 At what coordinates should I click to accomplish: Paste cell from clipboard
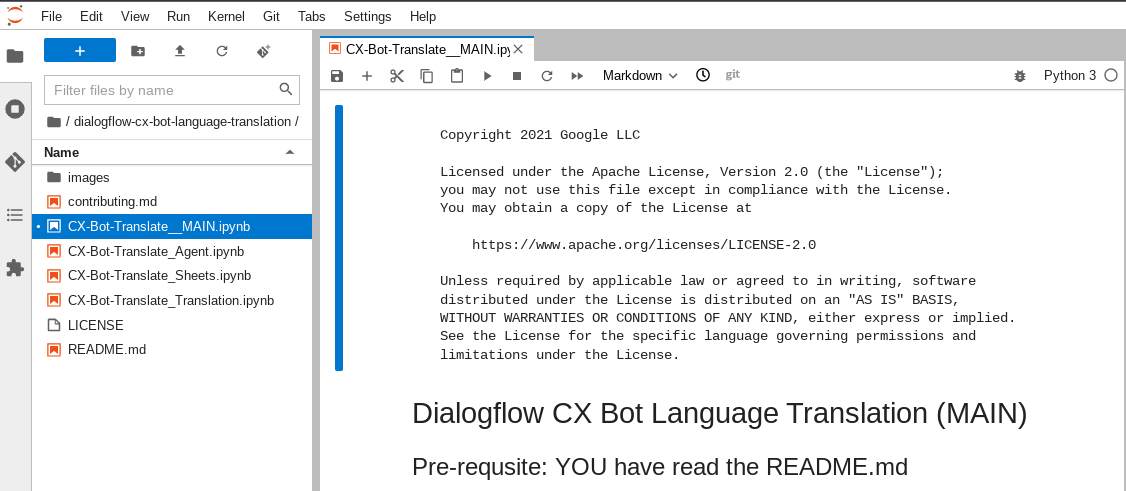(457, 75)
